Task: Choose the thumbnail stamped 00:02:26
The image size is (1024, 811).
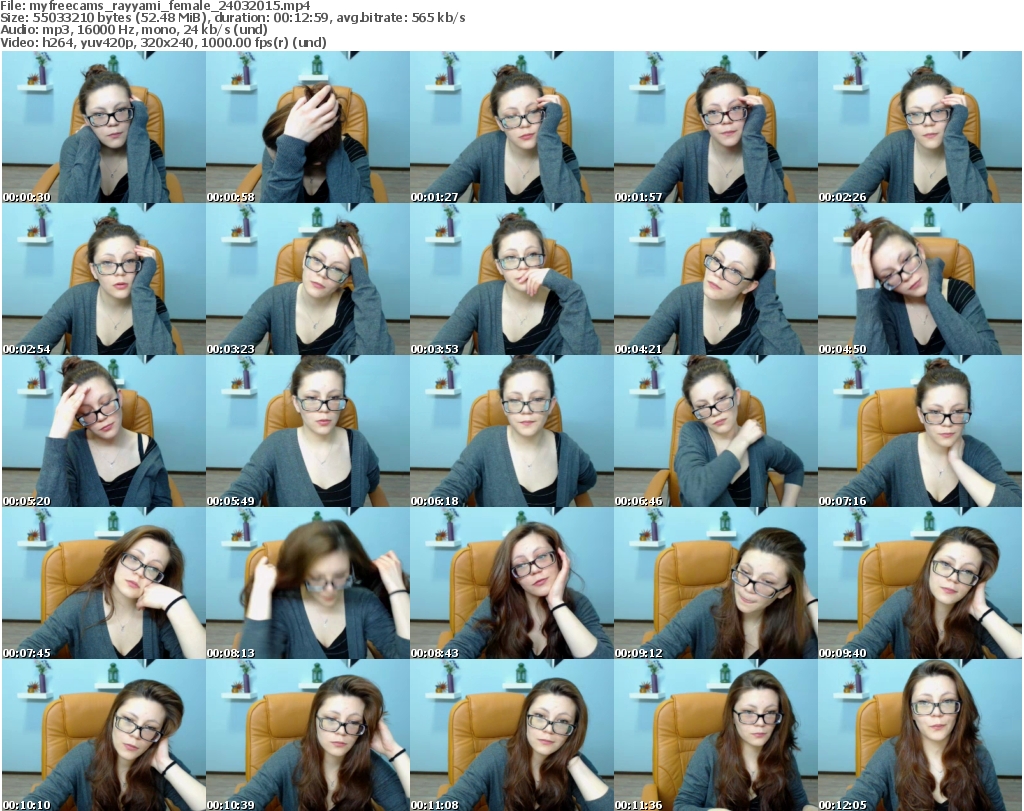Action: 920,127
